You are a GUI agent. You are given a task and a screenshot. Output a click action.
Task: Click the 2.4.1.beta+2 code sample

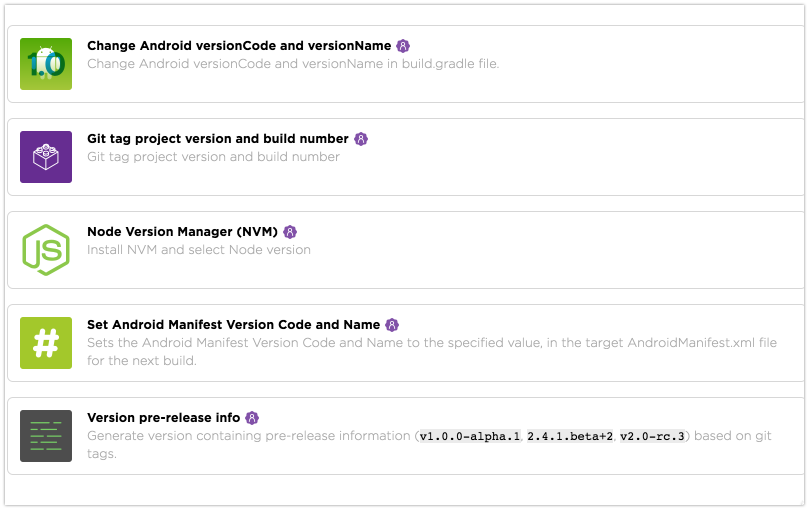click(x=569, y=437)
